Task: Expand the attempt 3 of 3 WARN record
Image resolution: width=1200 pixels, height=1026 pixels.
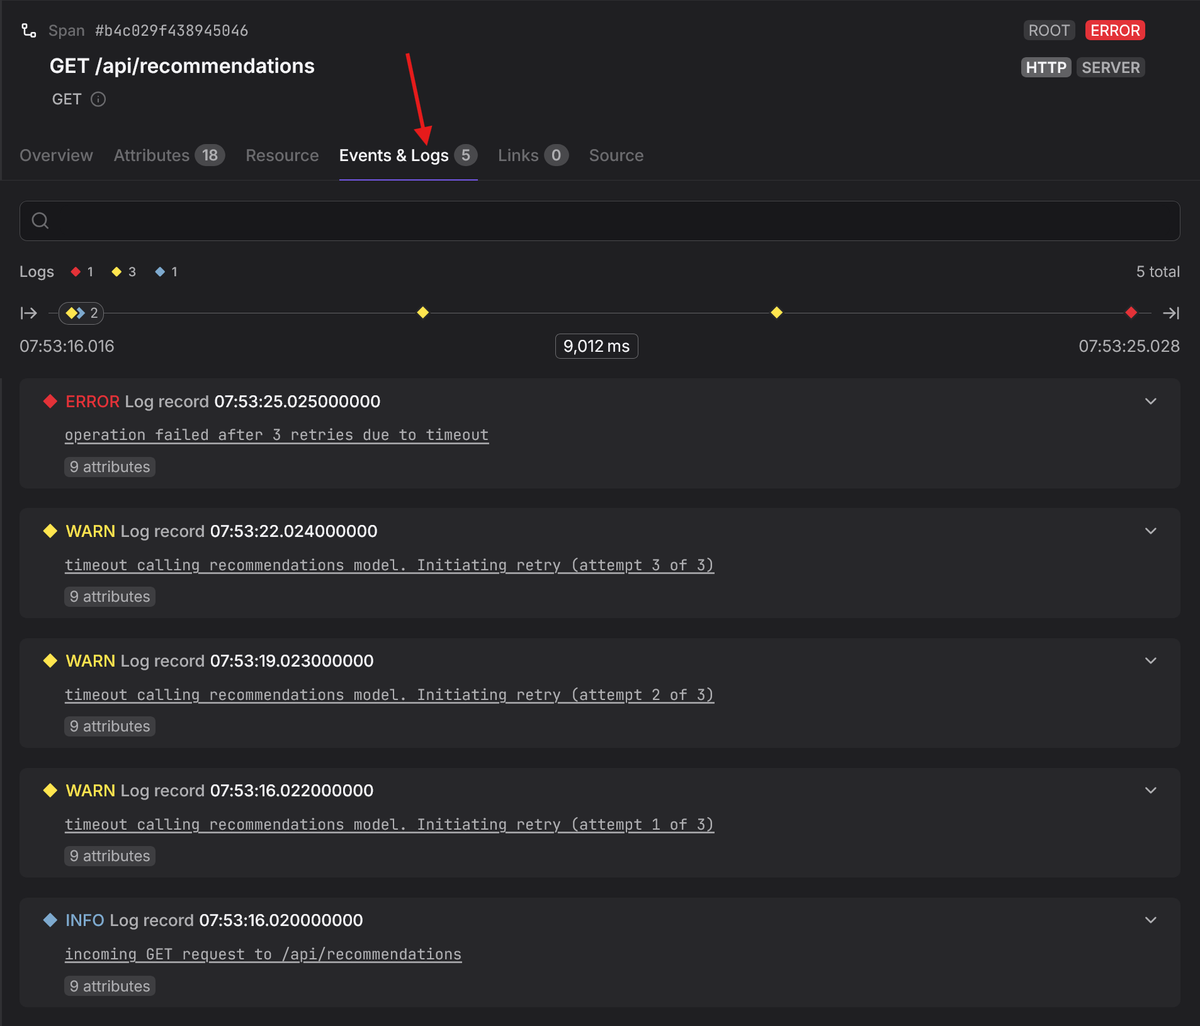Action: tap(1151, 531)
